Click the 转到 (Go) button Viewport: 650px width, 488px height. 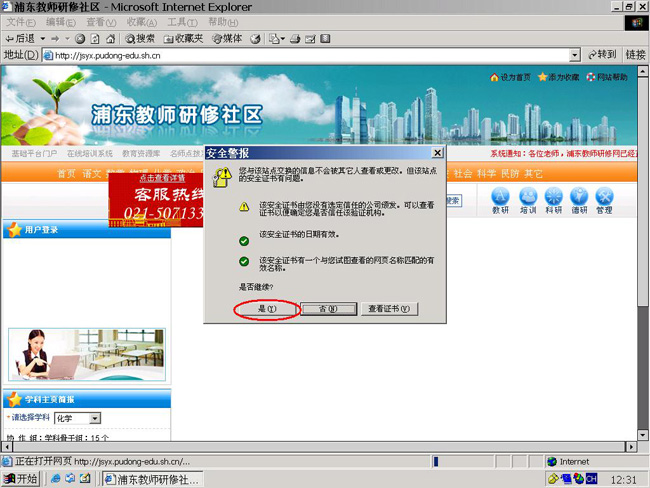601,55
